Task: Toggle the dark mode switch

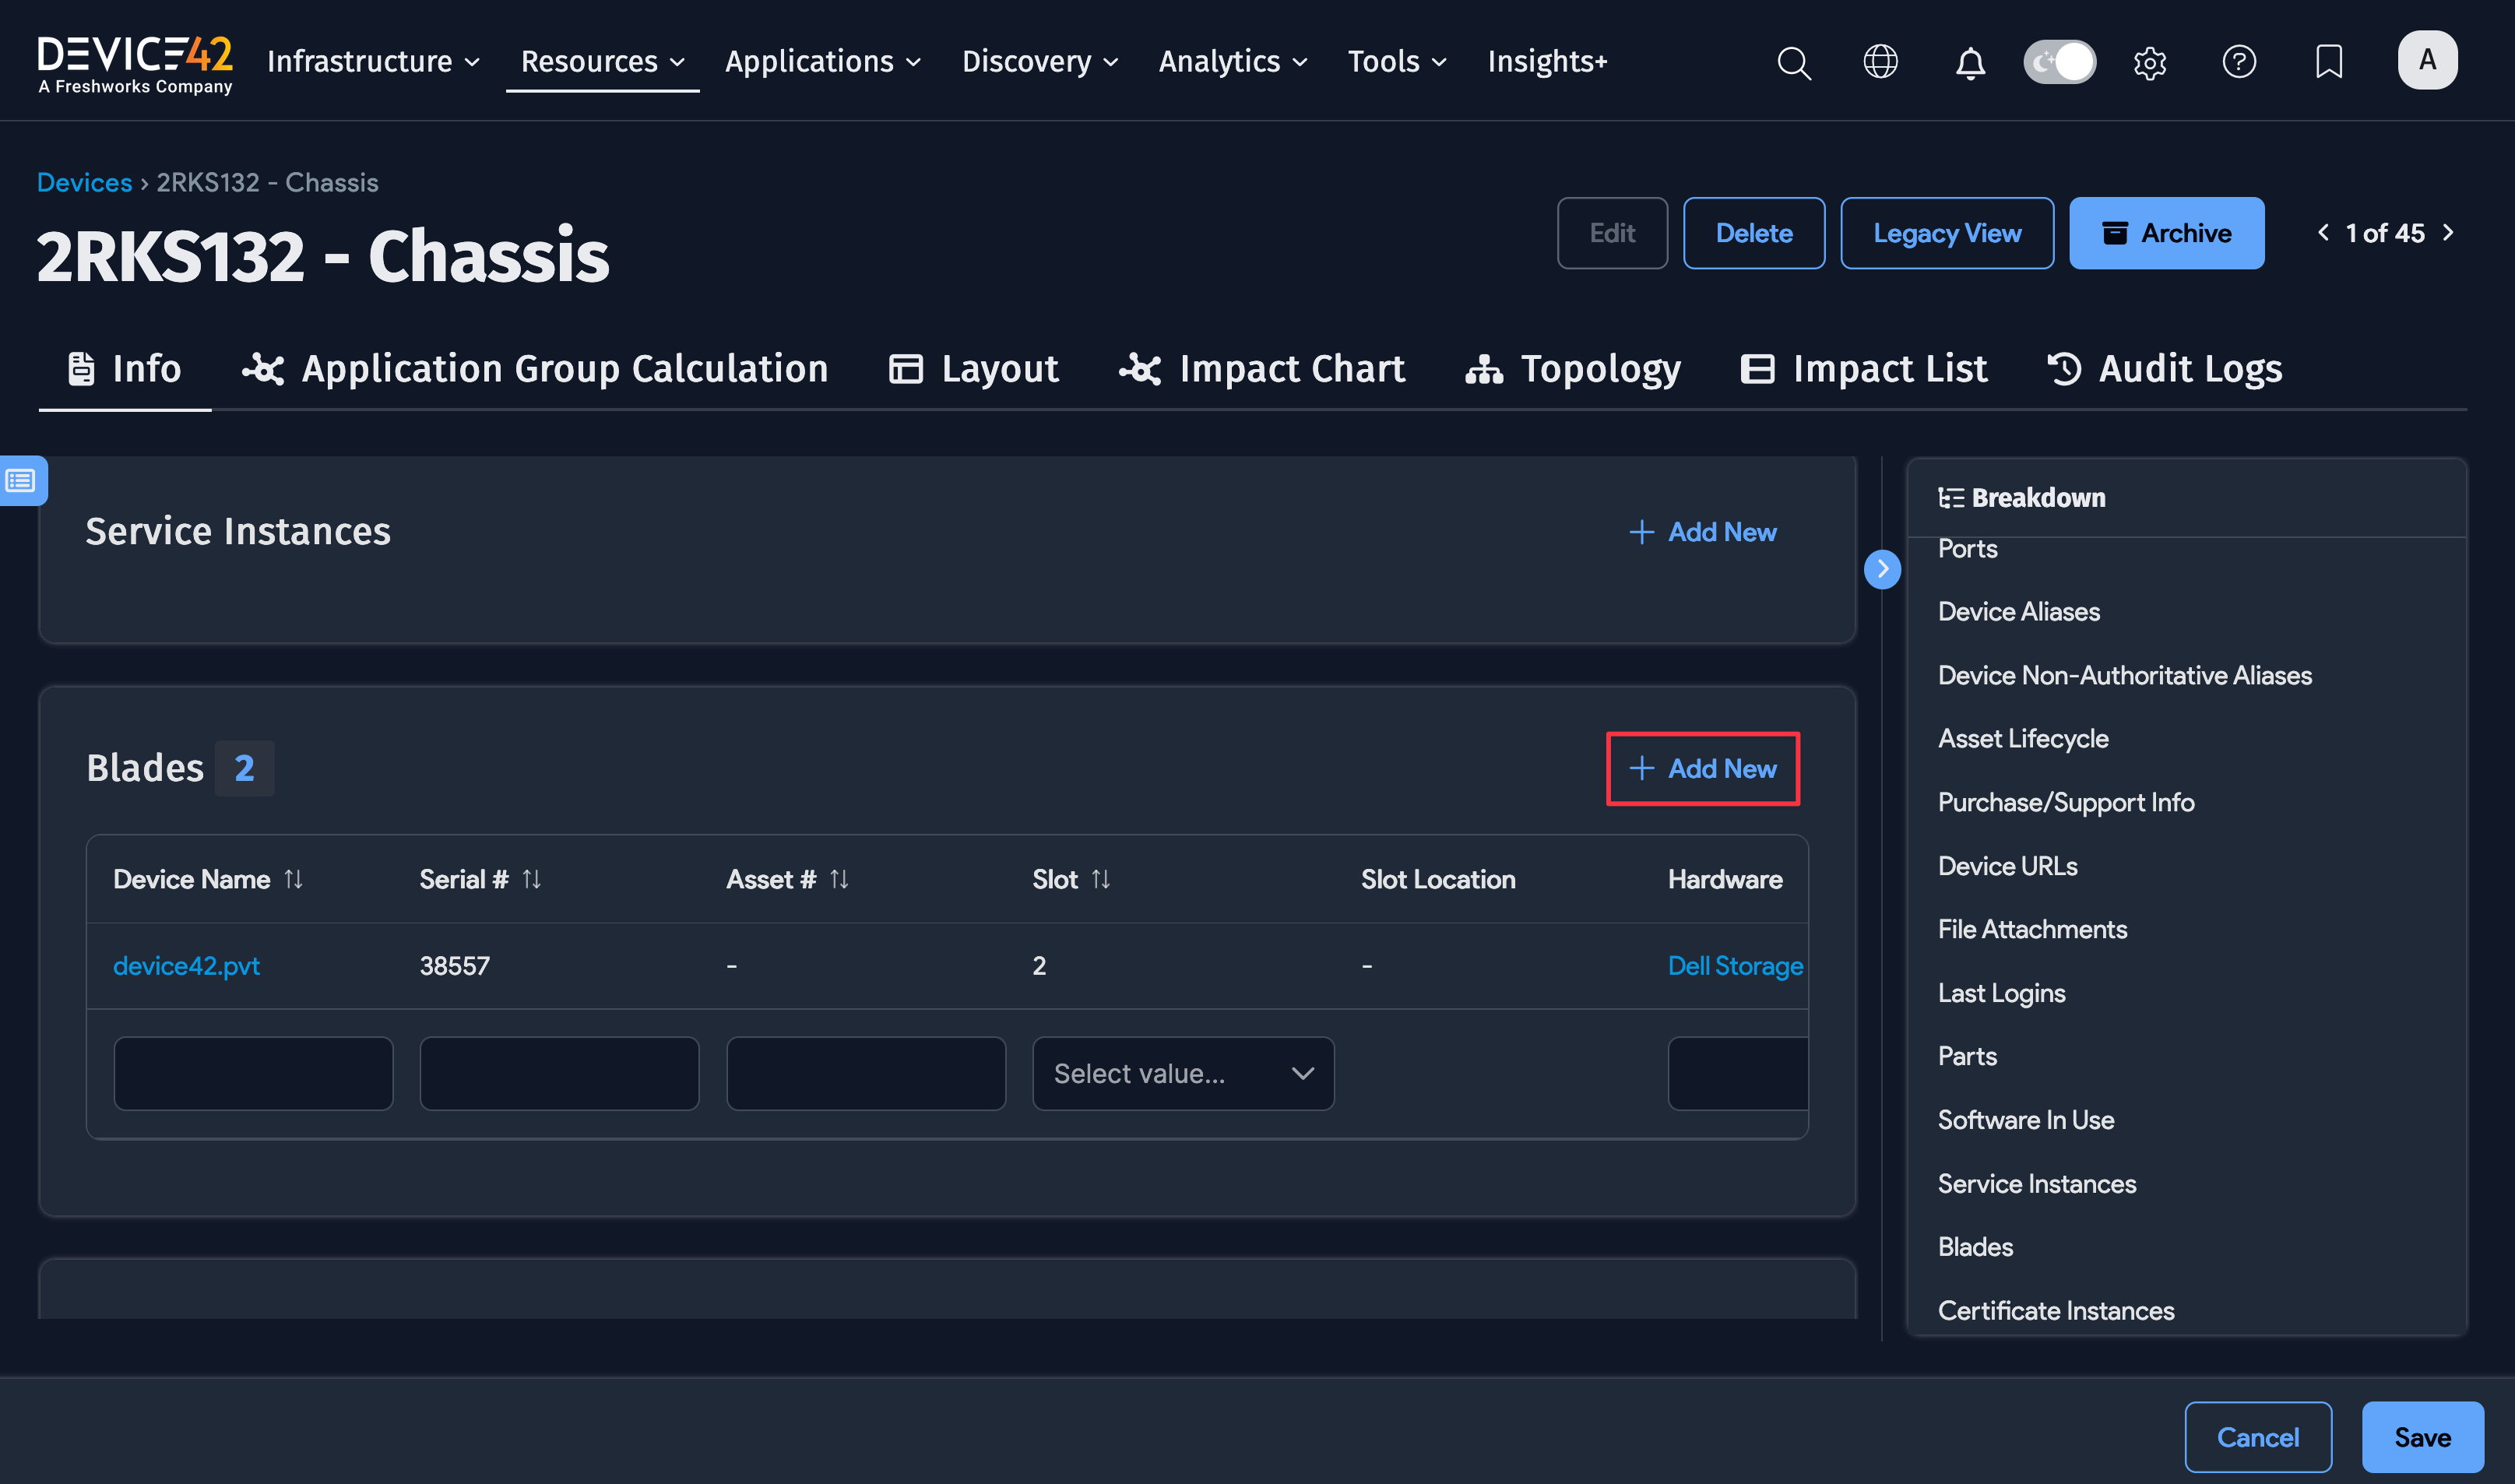Action: click(x=2059, y=62)
